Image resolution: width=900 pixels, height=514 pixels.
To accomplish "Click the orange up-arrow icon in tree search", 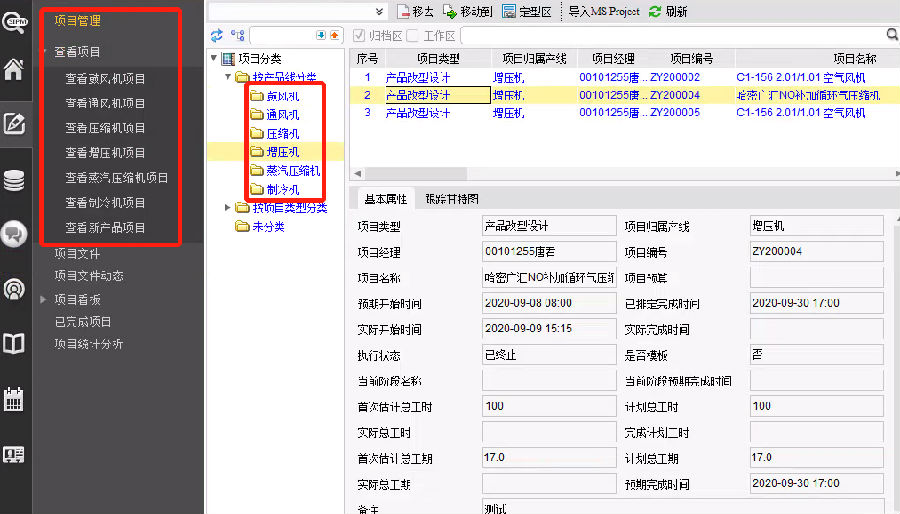I will pos(335,36).
